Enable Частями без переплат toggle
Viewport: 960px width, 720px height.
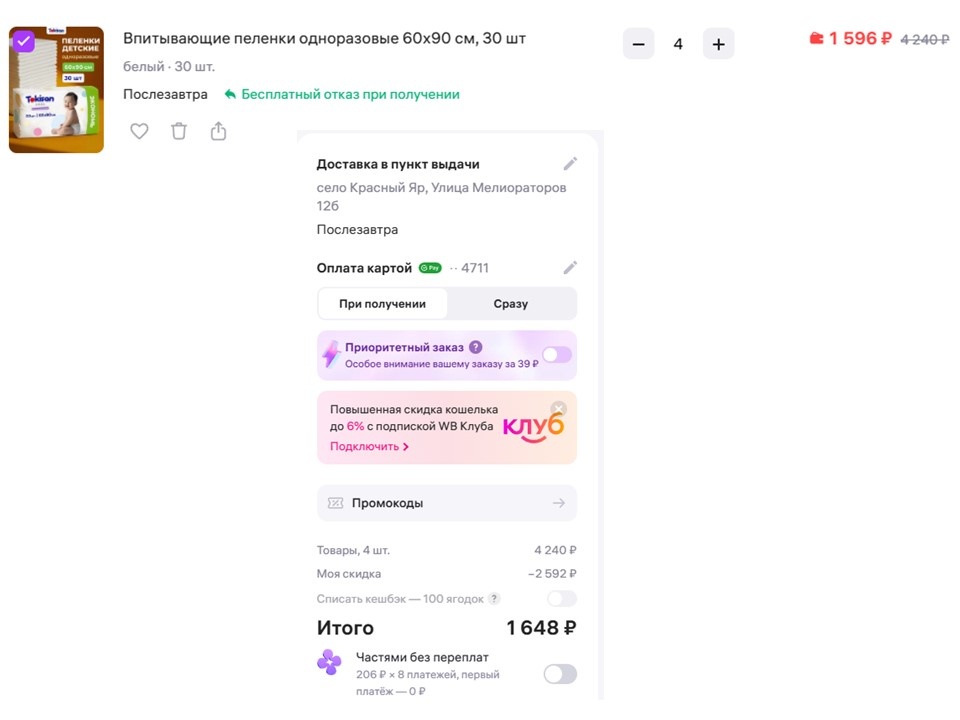pos(560,674)
